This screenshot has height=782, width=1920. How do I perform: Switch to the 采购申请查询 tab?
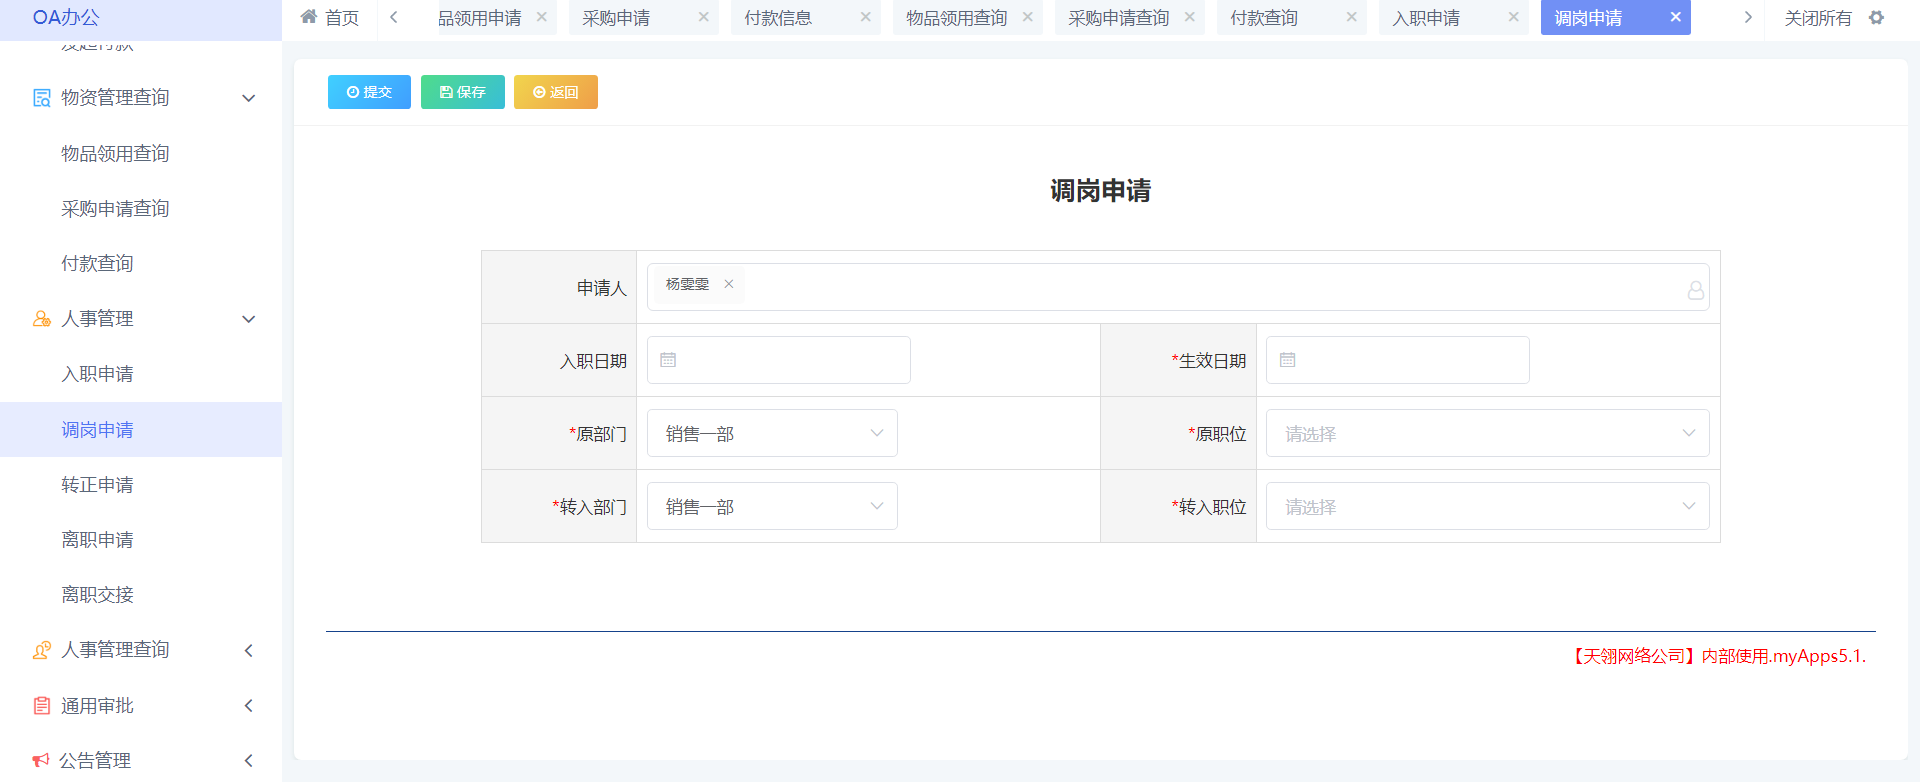coord(1118,18)
